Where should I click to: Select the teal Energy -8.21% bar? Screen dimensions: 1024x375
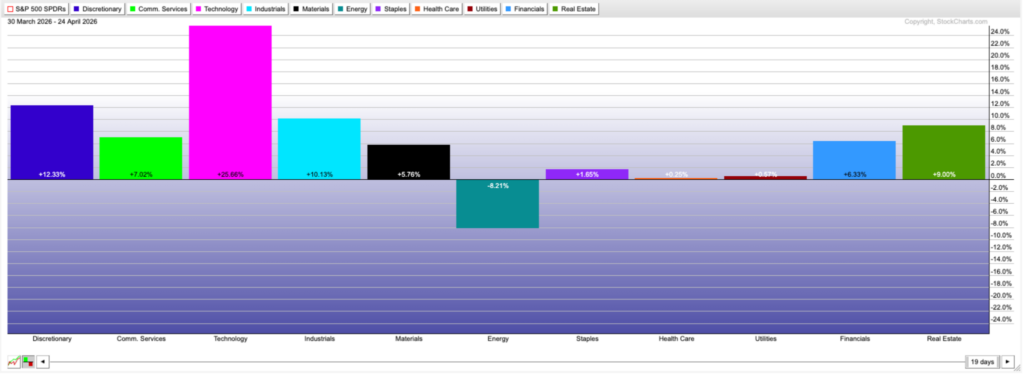pos(498,204)
